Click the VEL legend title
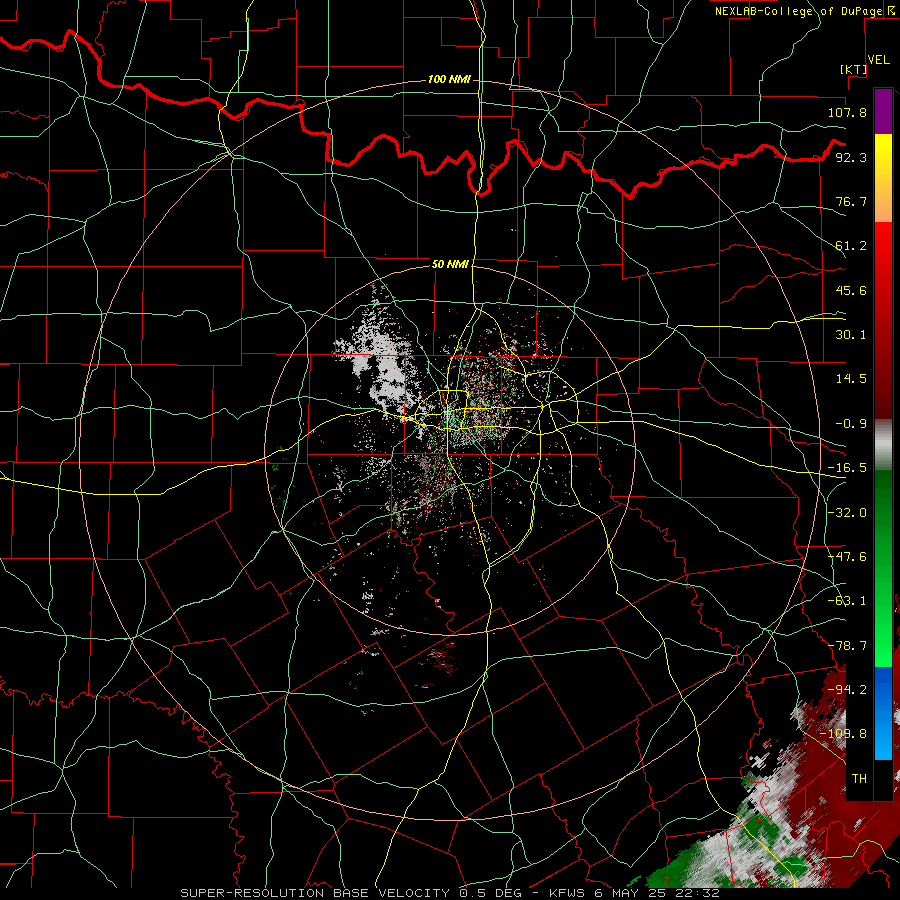Image resolution: width=900 pixels, height=900 pixels. point(878,60)
